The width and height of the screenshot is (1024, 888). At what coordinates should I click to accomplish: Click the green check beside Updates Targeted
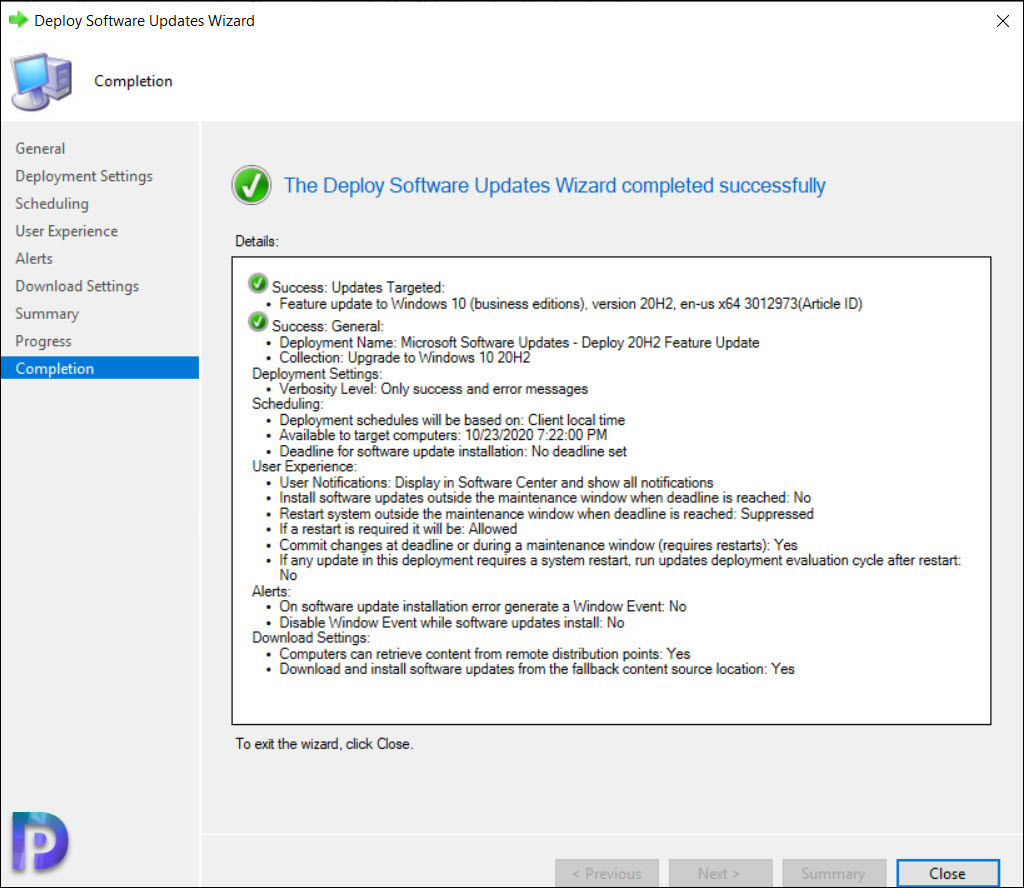[258, 283]
